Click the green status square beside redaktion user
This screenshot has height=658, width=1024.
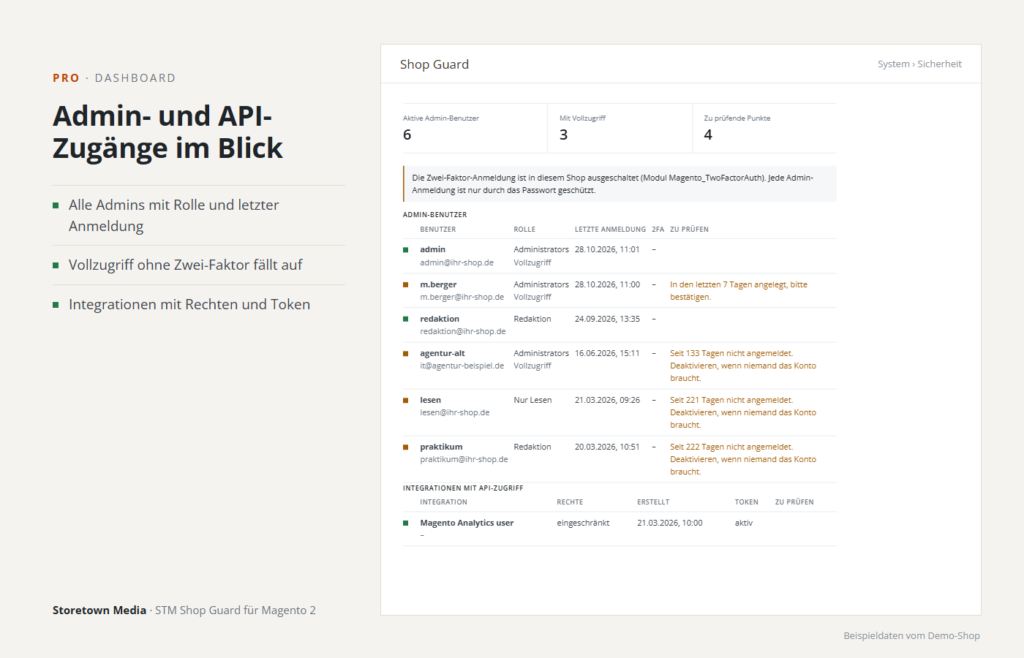[406, 319]
